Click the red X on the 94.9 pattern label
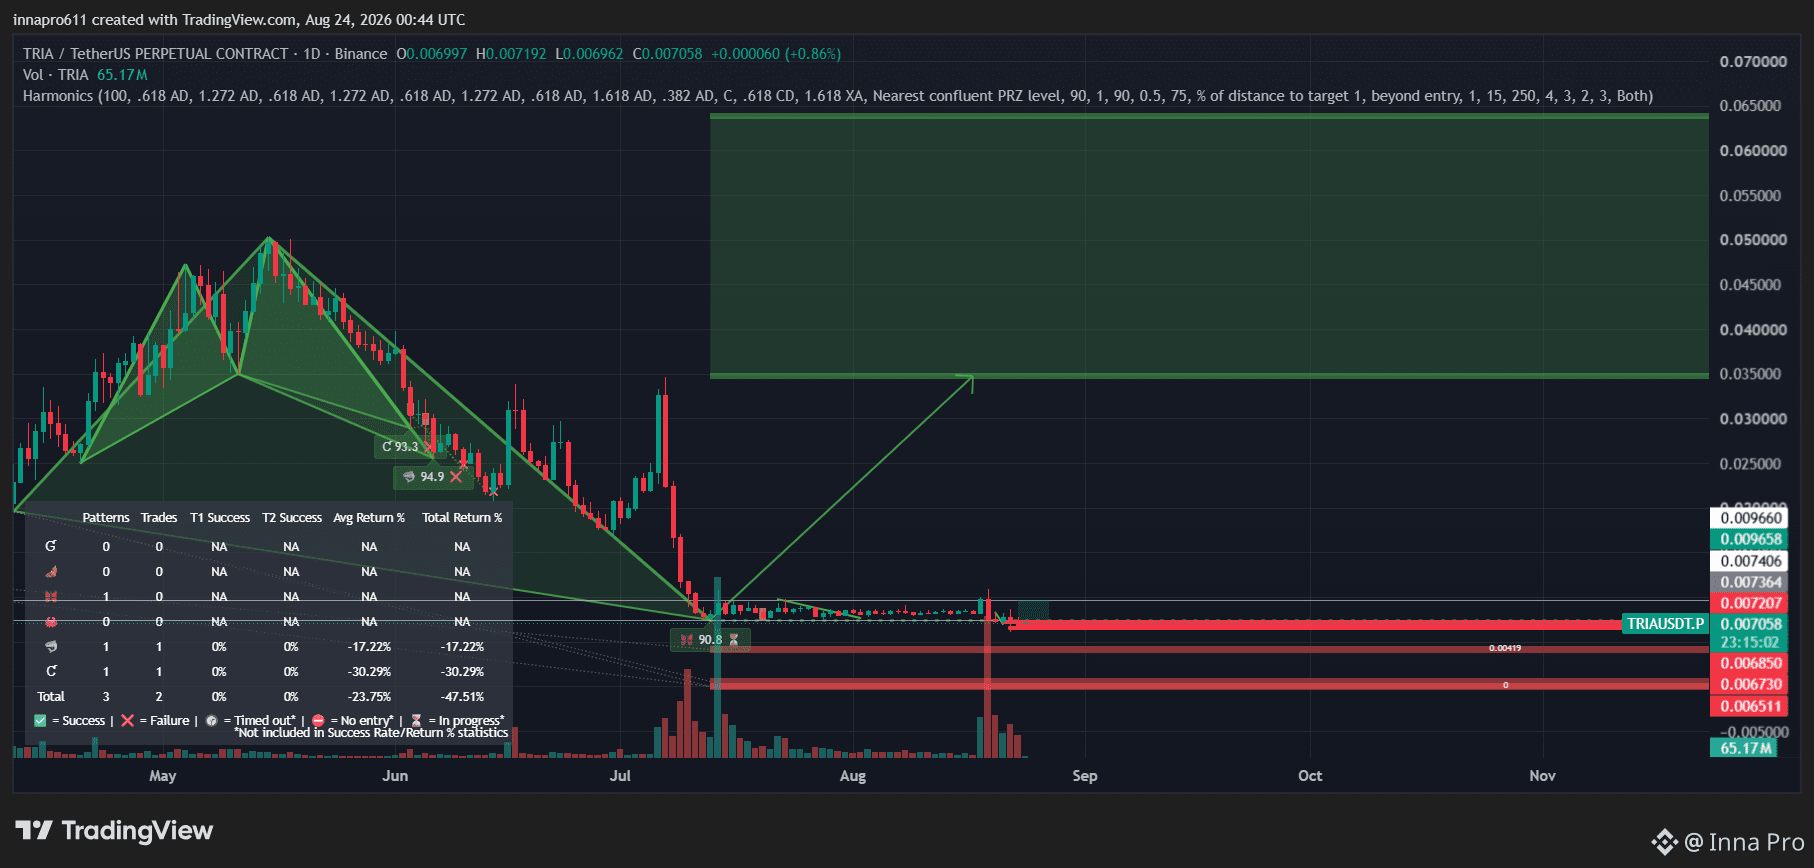 click(456, 477)
